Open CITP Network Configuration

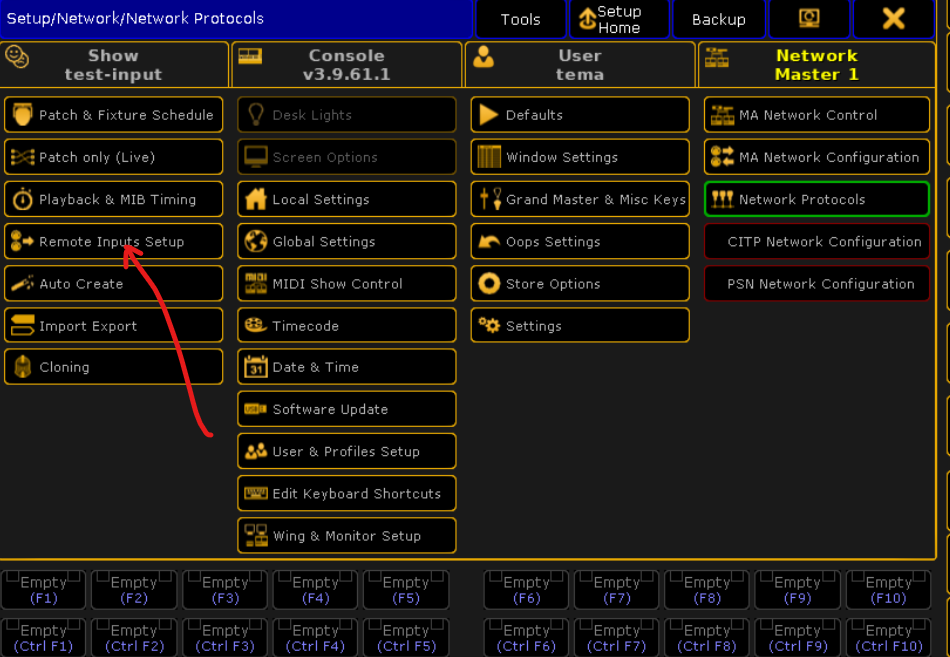click(x=817, y=241)
